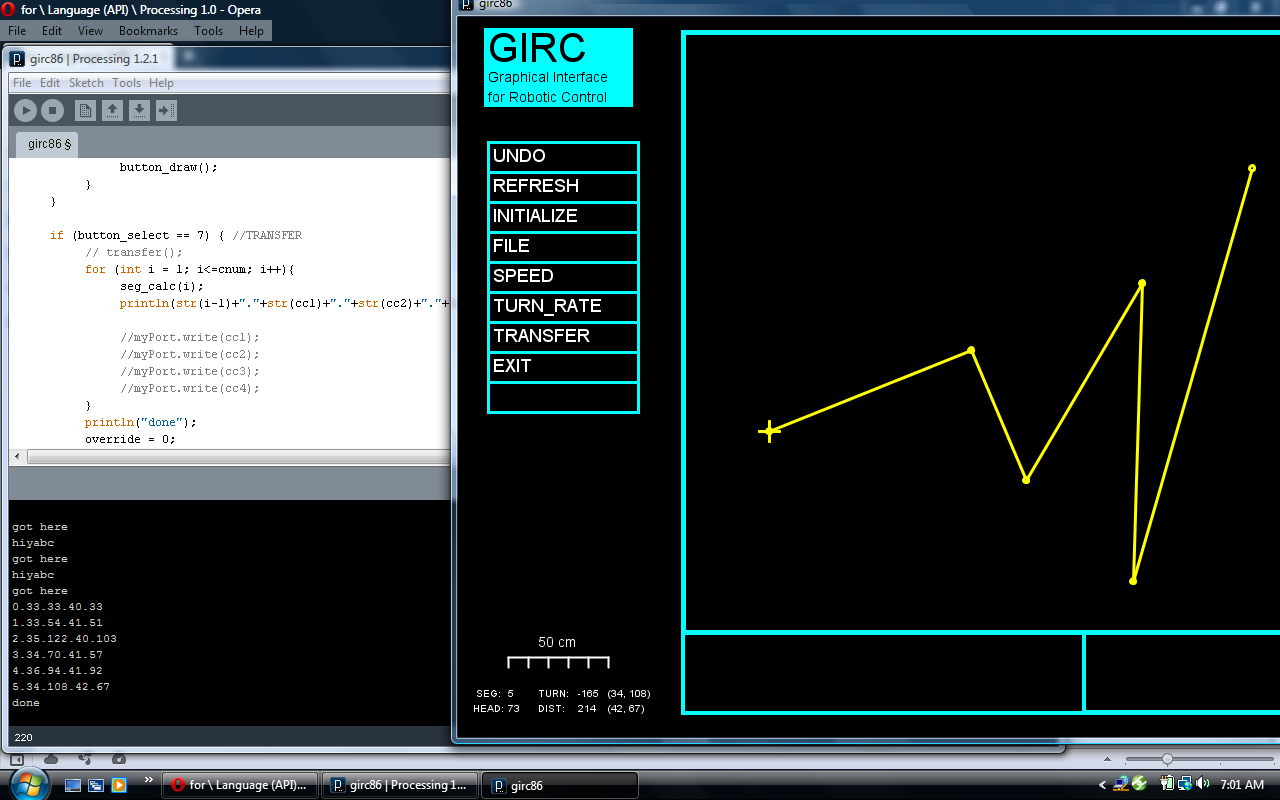
Task: Click the TURN_RATE button
Action: [563, 306]
